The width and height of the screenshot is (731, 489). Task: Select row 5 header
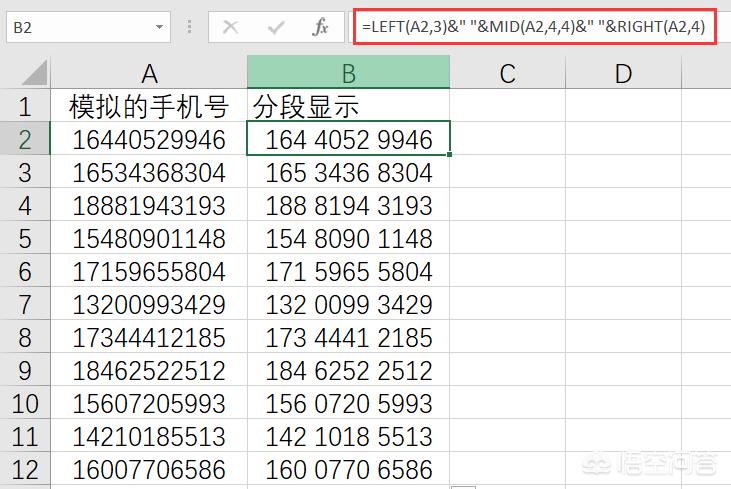coord(25,237)
